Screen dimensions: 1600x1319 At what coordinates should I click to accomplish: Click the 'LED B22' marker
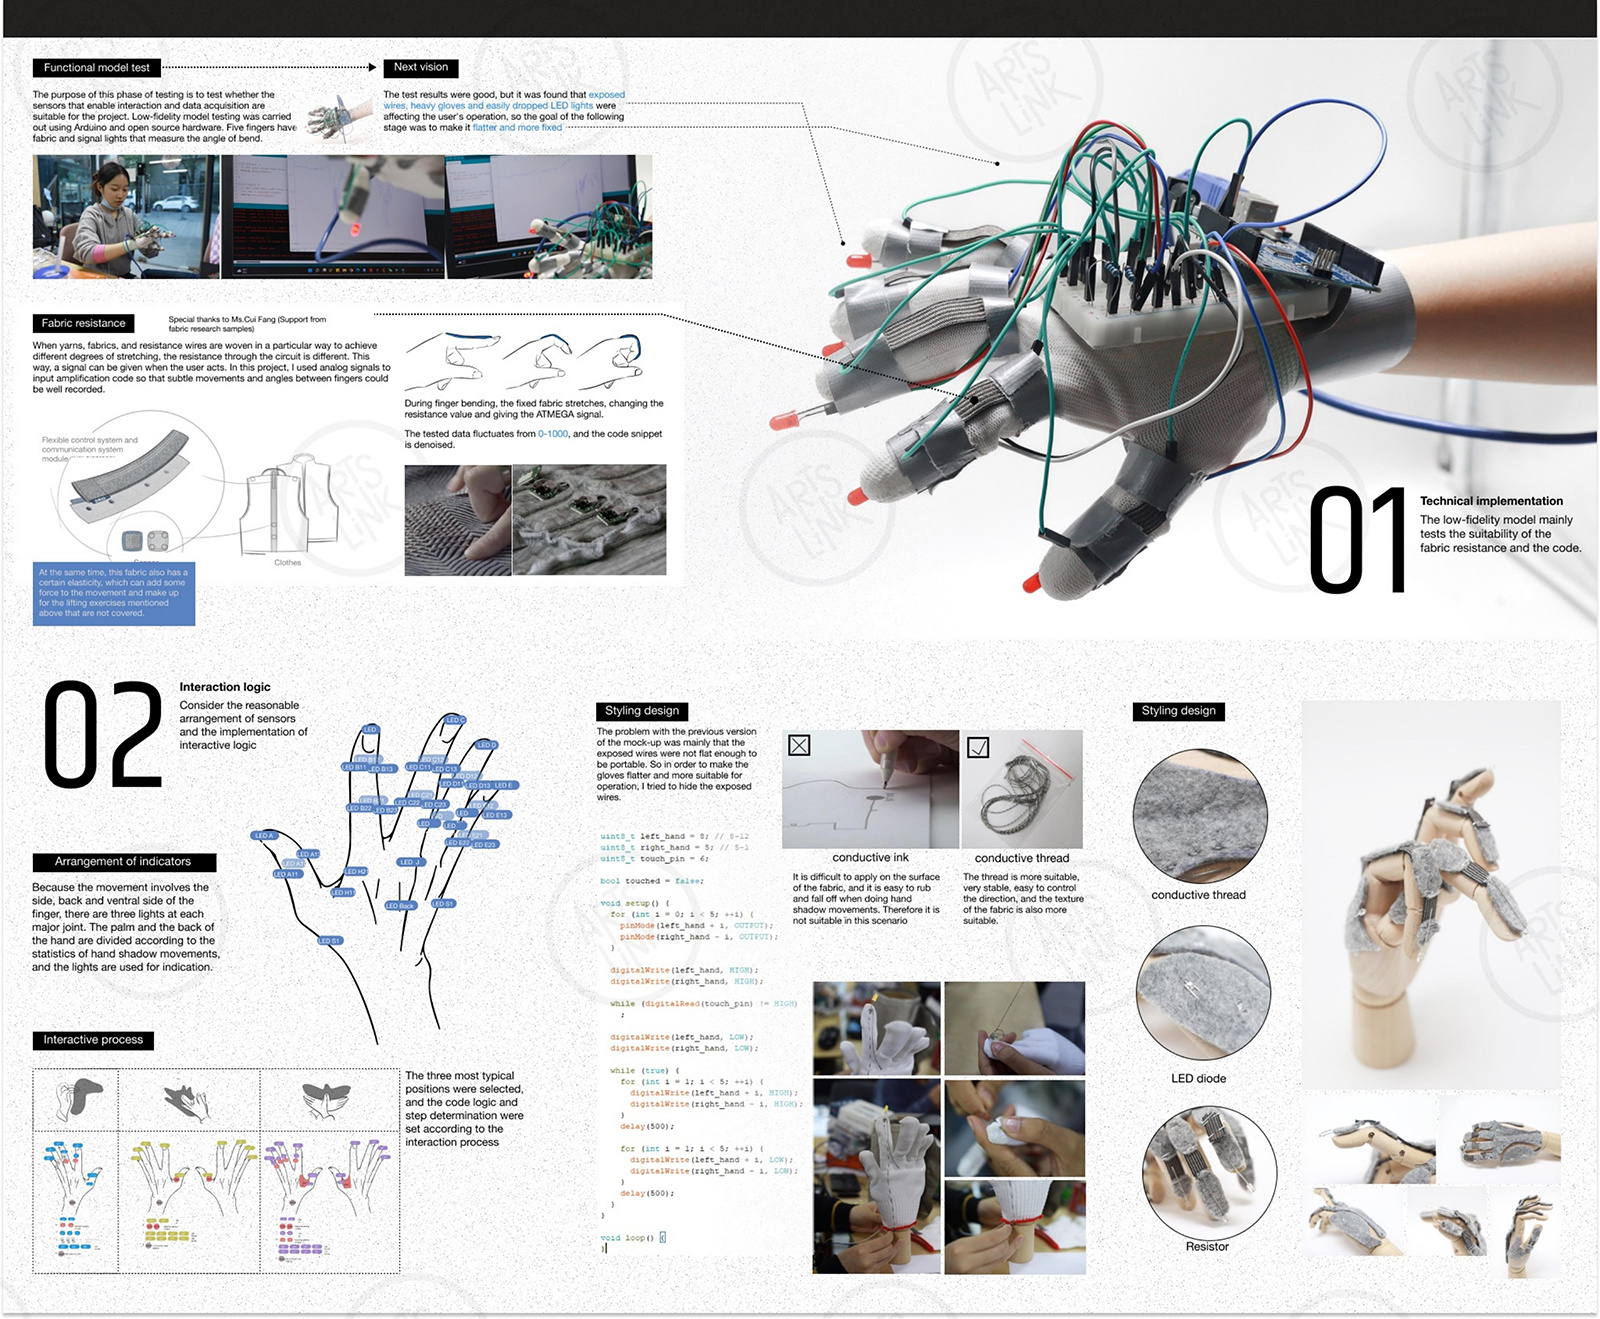pos(359,808)
